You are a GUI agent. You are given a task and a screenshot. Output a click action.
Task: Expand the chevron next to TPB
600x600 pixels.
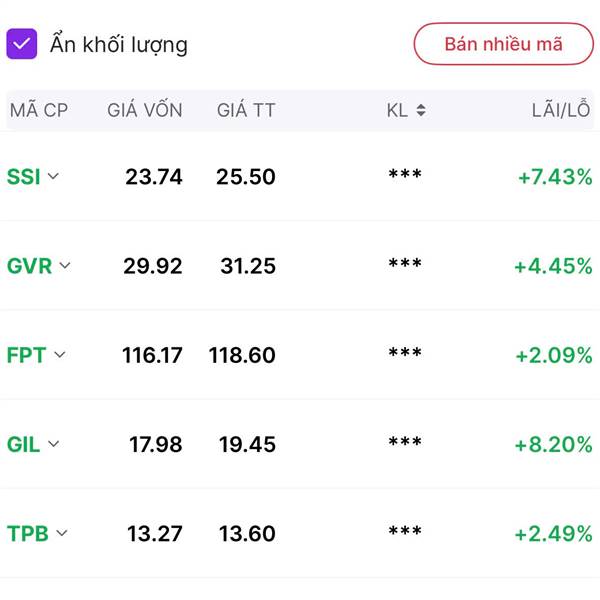coord(62,533)
